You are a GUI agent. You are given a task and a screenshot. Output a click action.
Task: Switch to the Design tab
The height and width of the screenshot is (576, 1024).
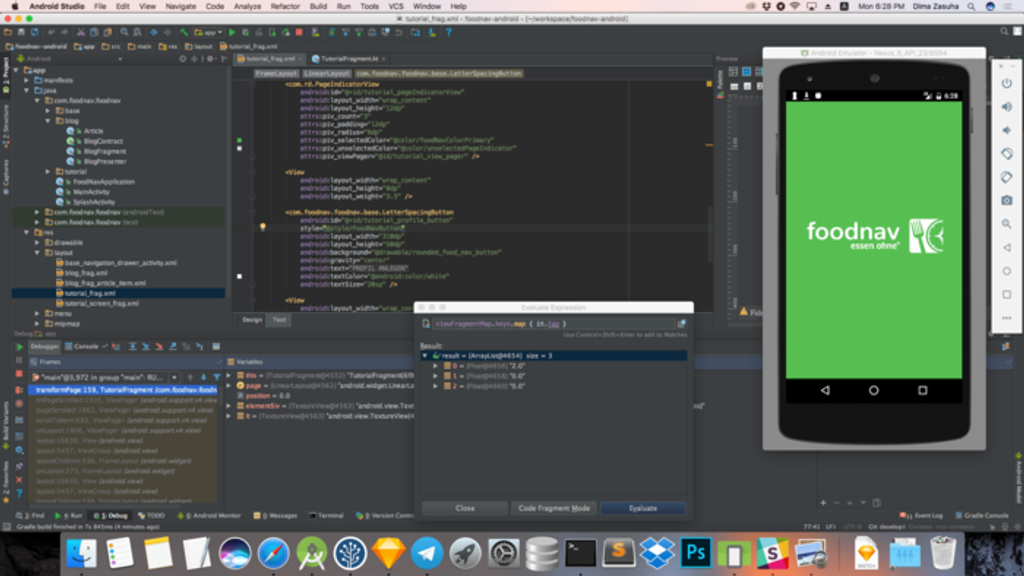pyautogui.click(x=252, y=320)
